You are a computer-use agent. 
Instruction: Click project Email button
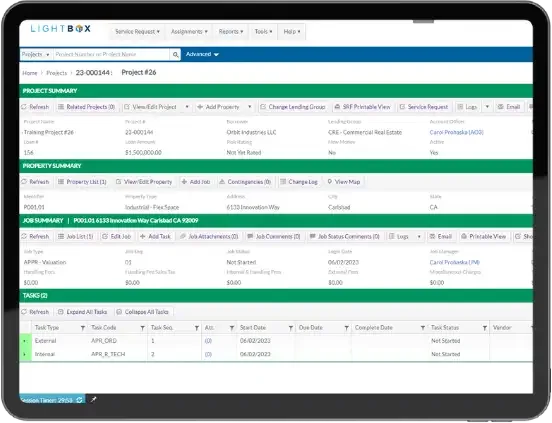[509, 107]
